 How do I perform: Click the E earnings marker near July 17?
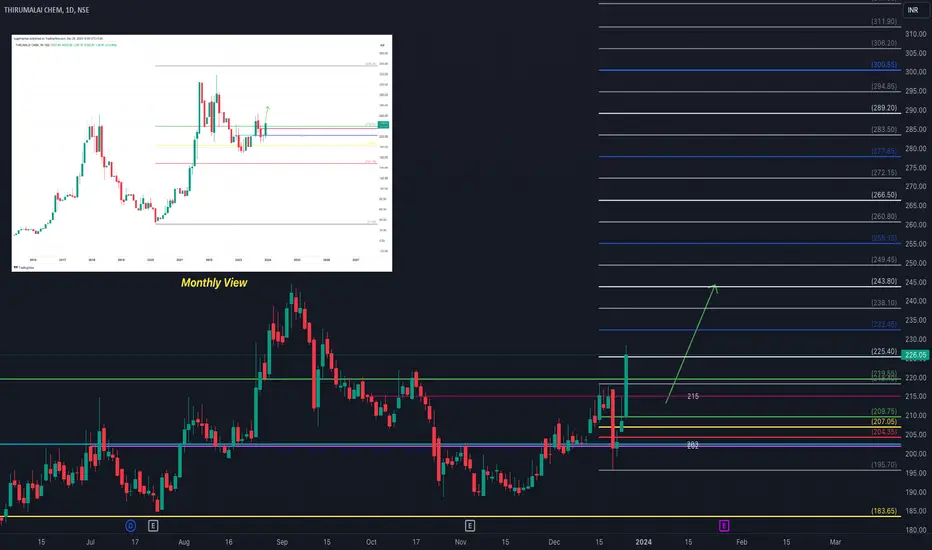[153, 526]
